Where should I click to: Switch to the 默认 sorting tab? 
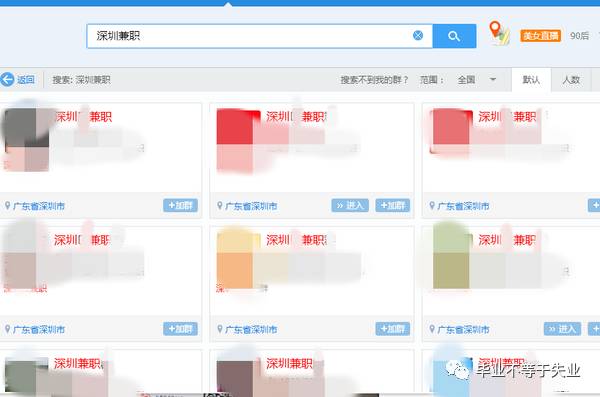531,80
